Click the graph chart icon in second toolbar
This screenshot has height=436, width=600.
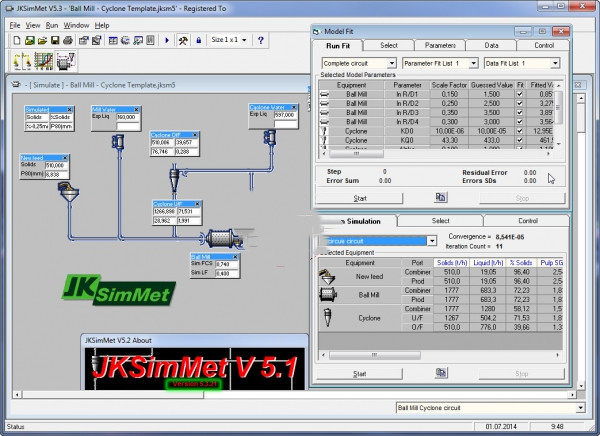pos(44,61)
